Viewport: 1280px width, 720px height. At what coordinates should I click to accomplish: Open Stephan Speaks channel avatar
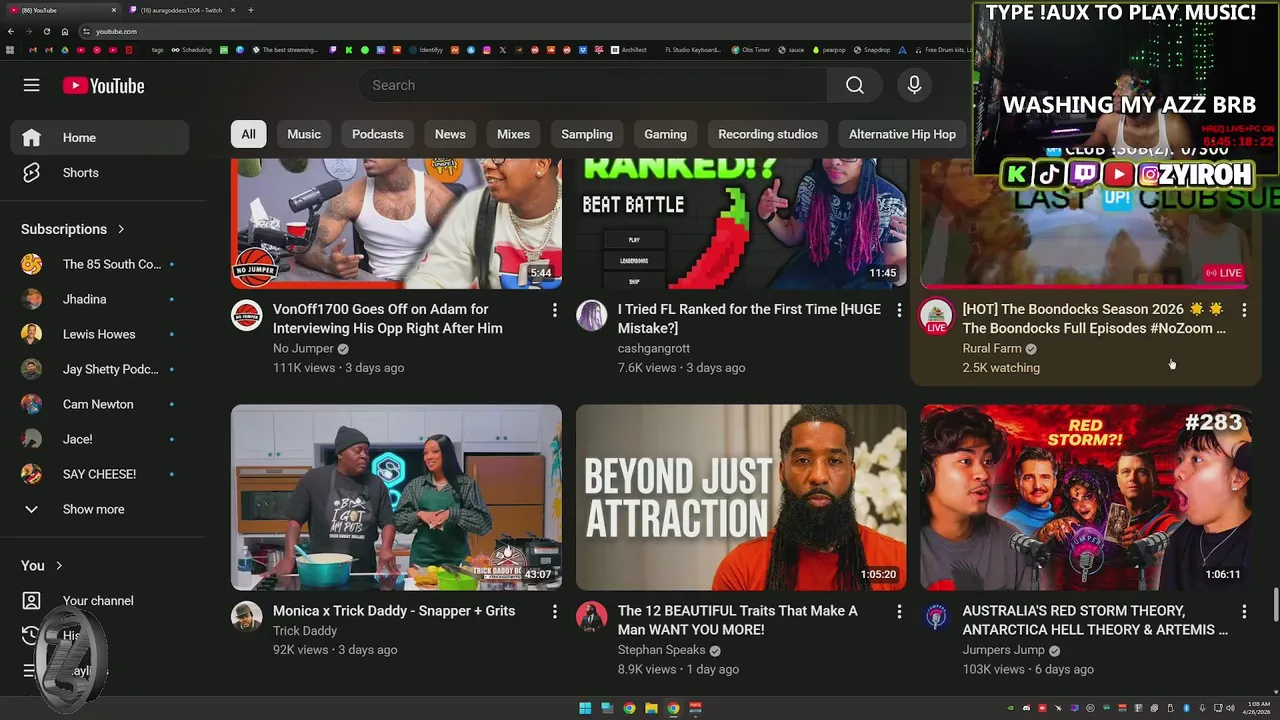(592, 617)
